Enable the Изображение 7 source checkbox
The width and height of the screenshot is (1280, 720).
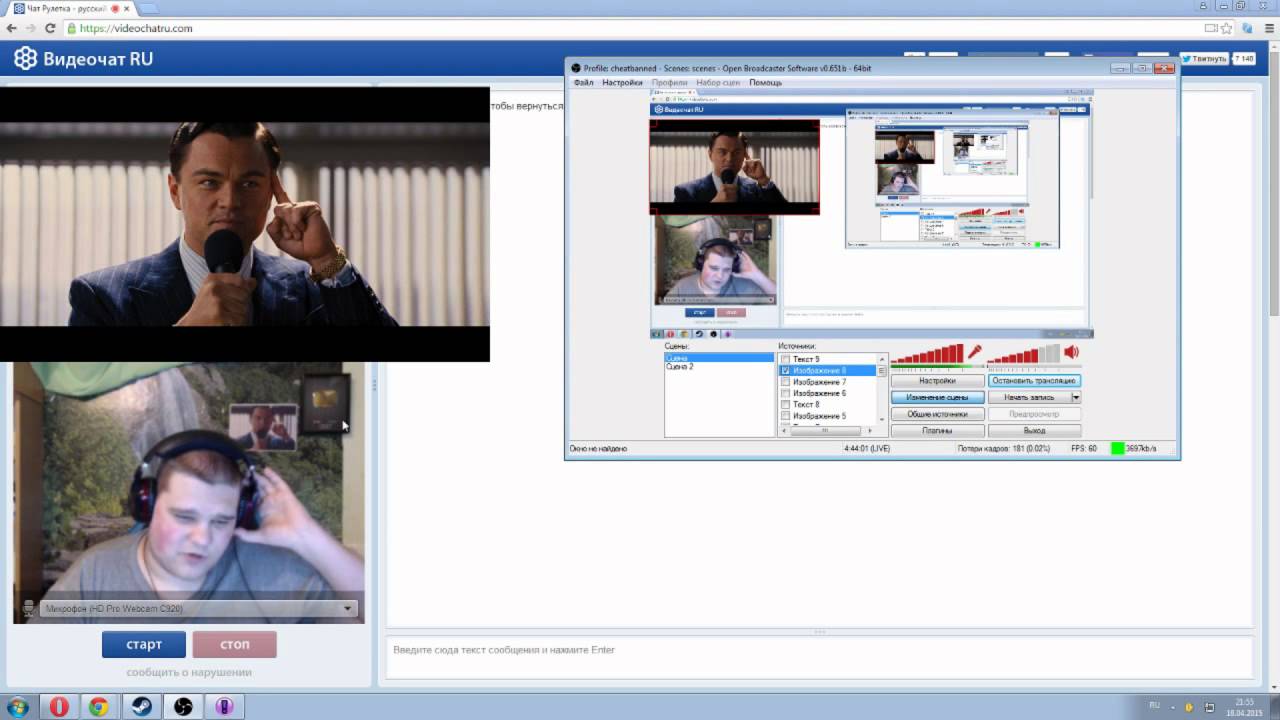point(785,382)
